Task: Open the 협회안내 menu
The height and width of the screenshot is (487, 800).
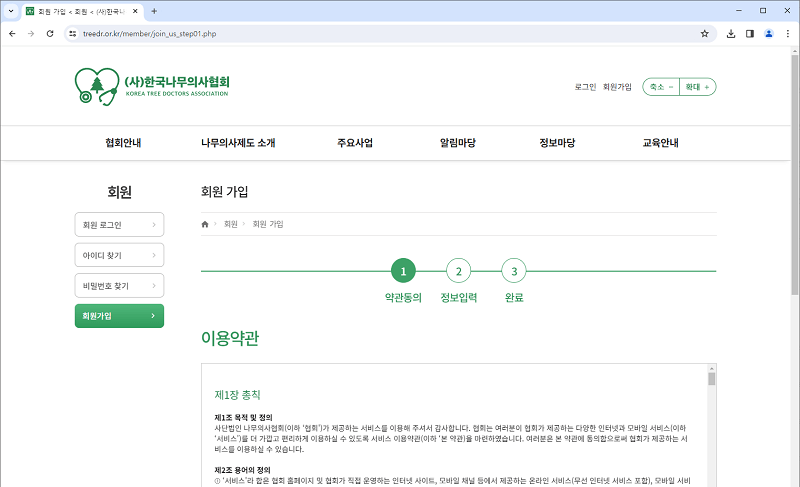Action: [x=123, y=143]
